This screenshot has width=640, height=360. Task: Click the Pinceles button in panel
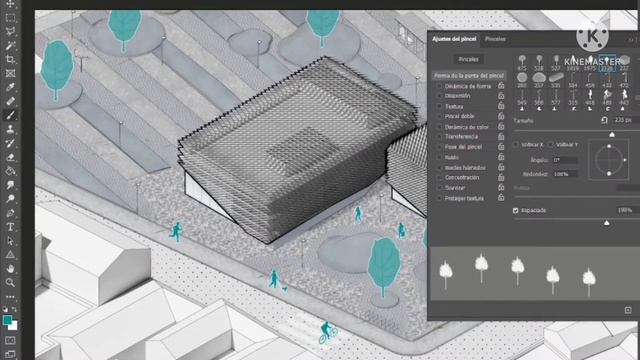[469, 59]
